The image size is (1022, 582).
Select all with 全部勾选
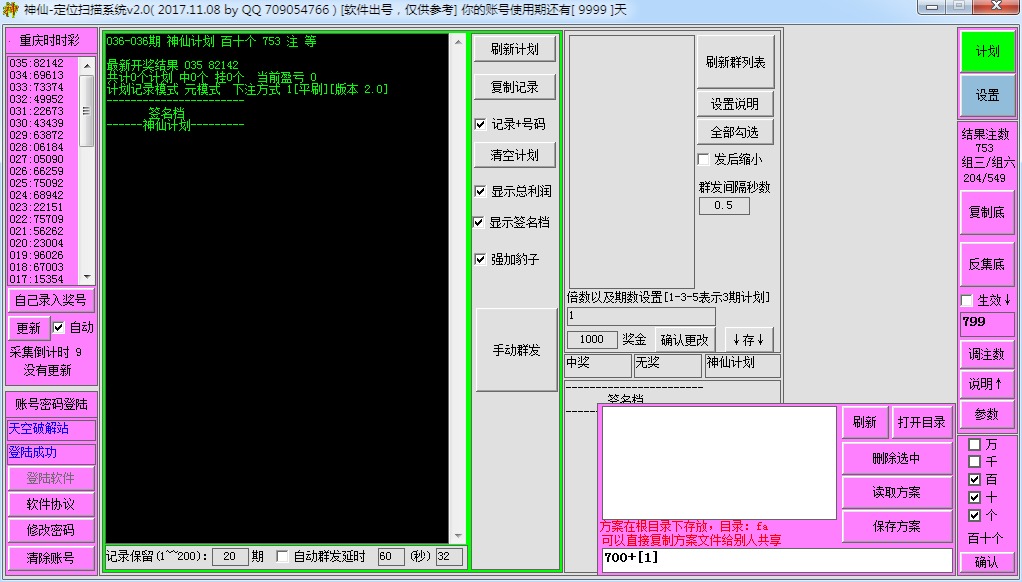(735, 132)
